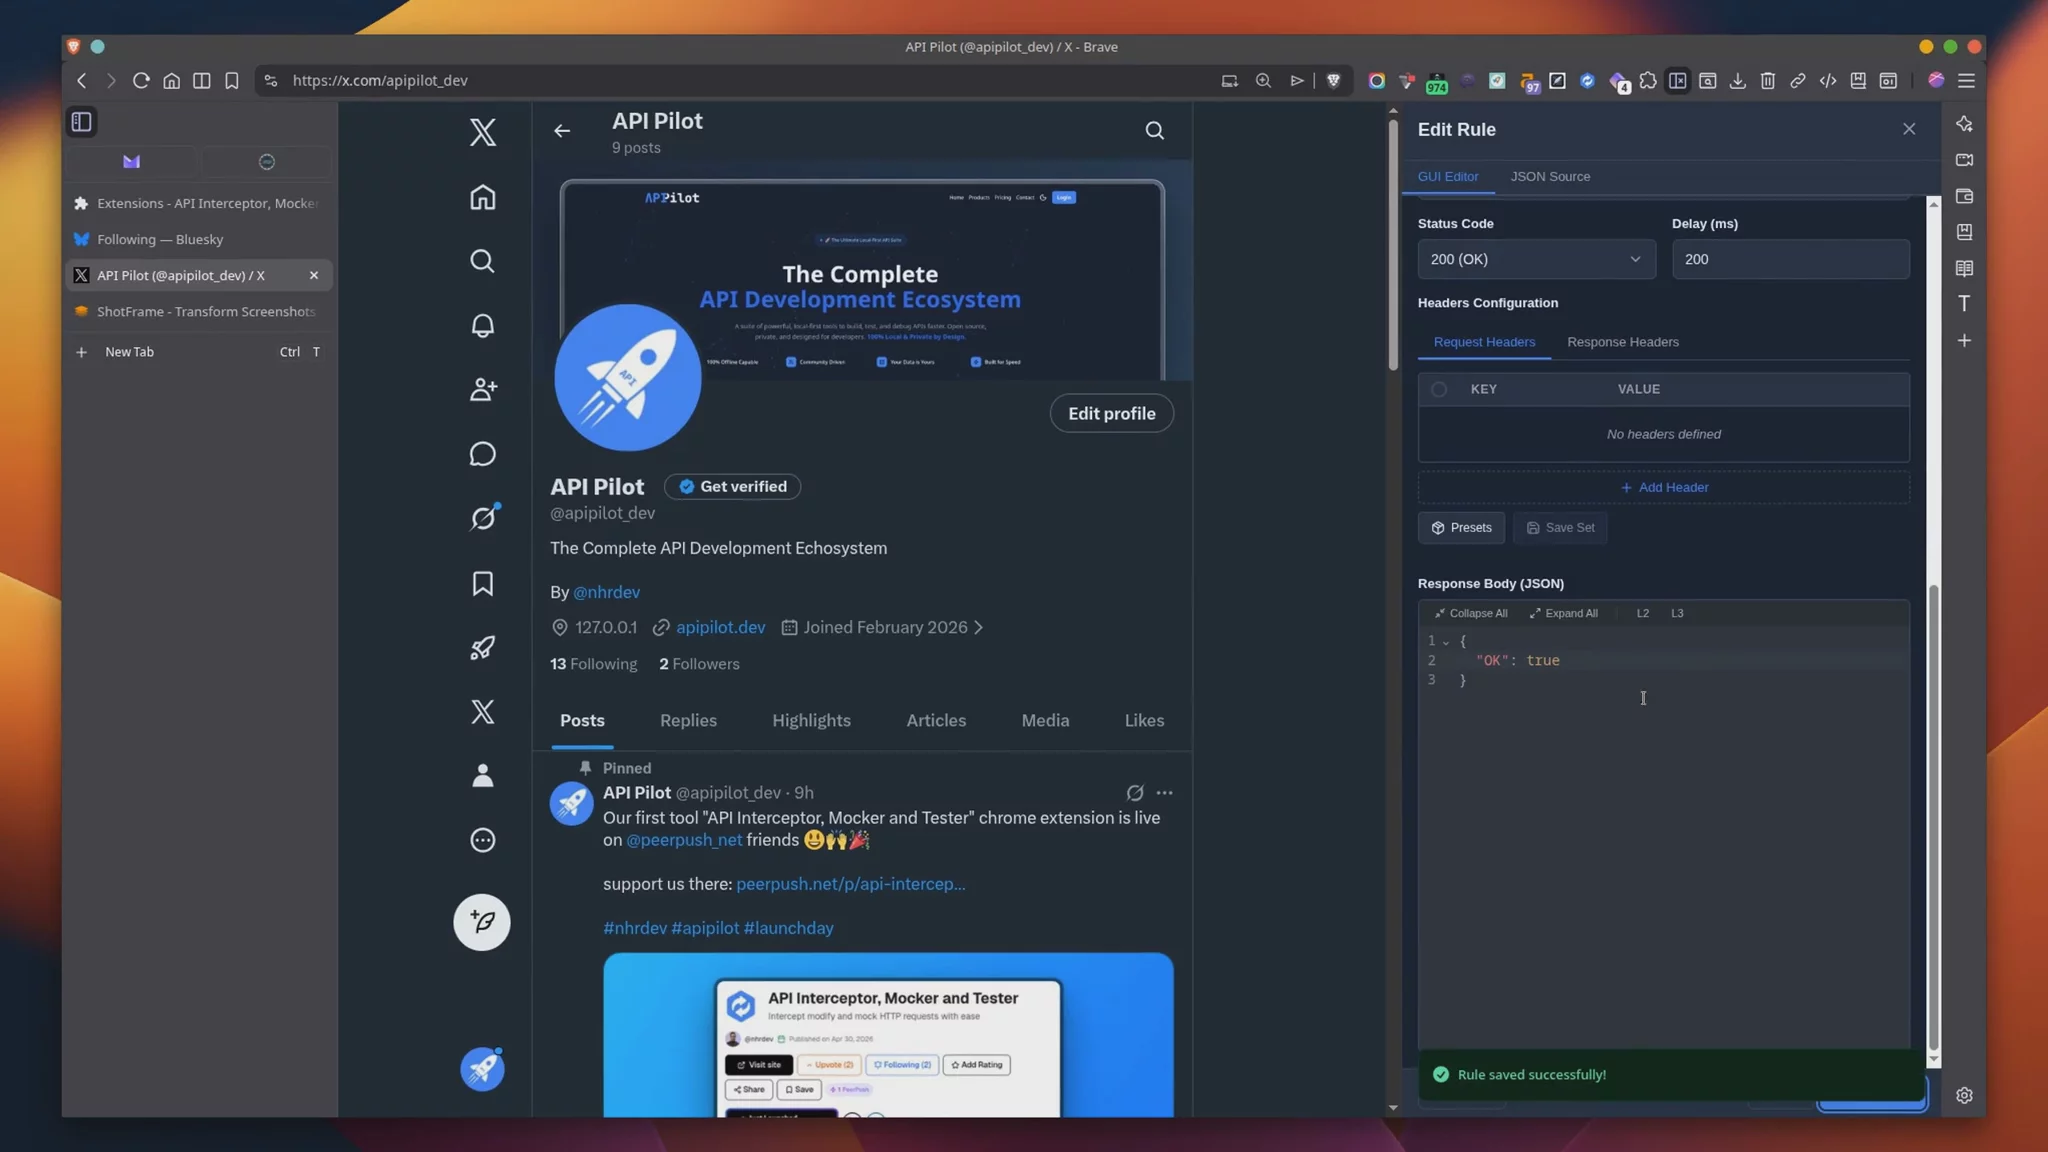Go back with profile header arrow
Screen dimensions: 2048x1152
coord(562,131)
